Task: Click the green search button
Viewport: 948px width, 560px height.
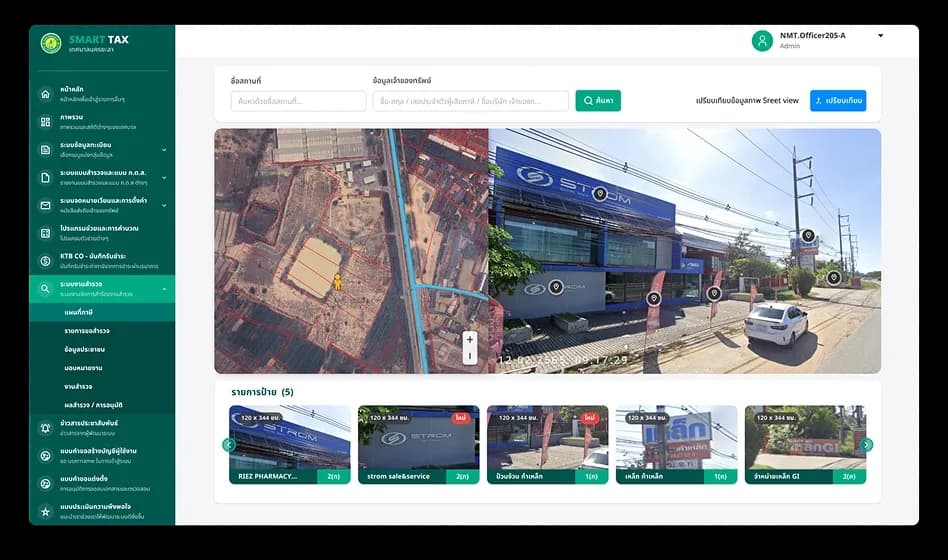Action: (598, 100)
